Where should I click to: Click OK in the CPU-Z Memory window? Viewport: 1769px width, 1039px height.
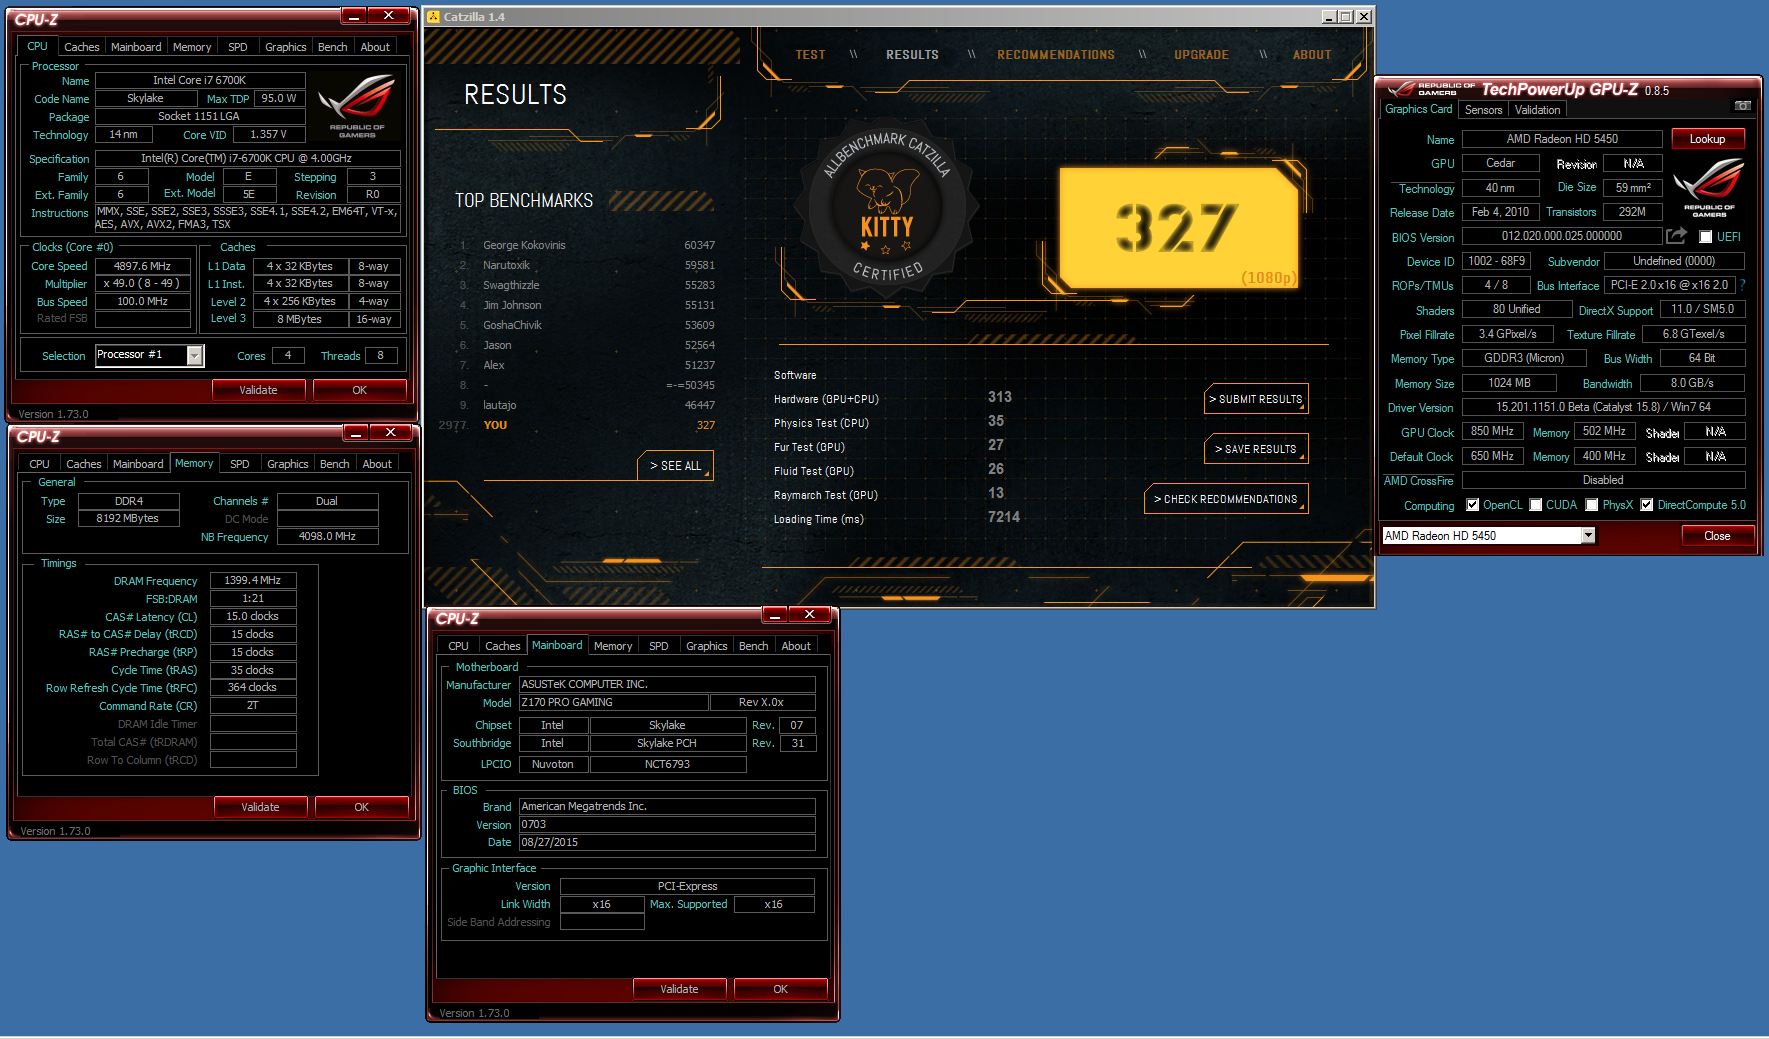[362, 807]
